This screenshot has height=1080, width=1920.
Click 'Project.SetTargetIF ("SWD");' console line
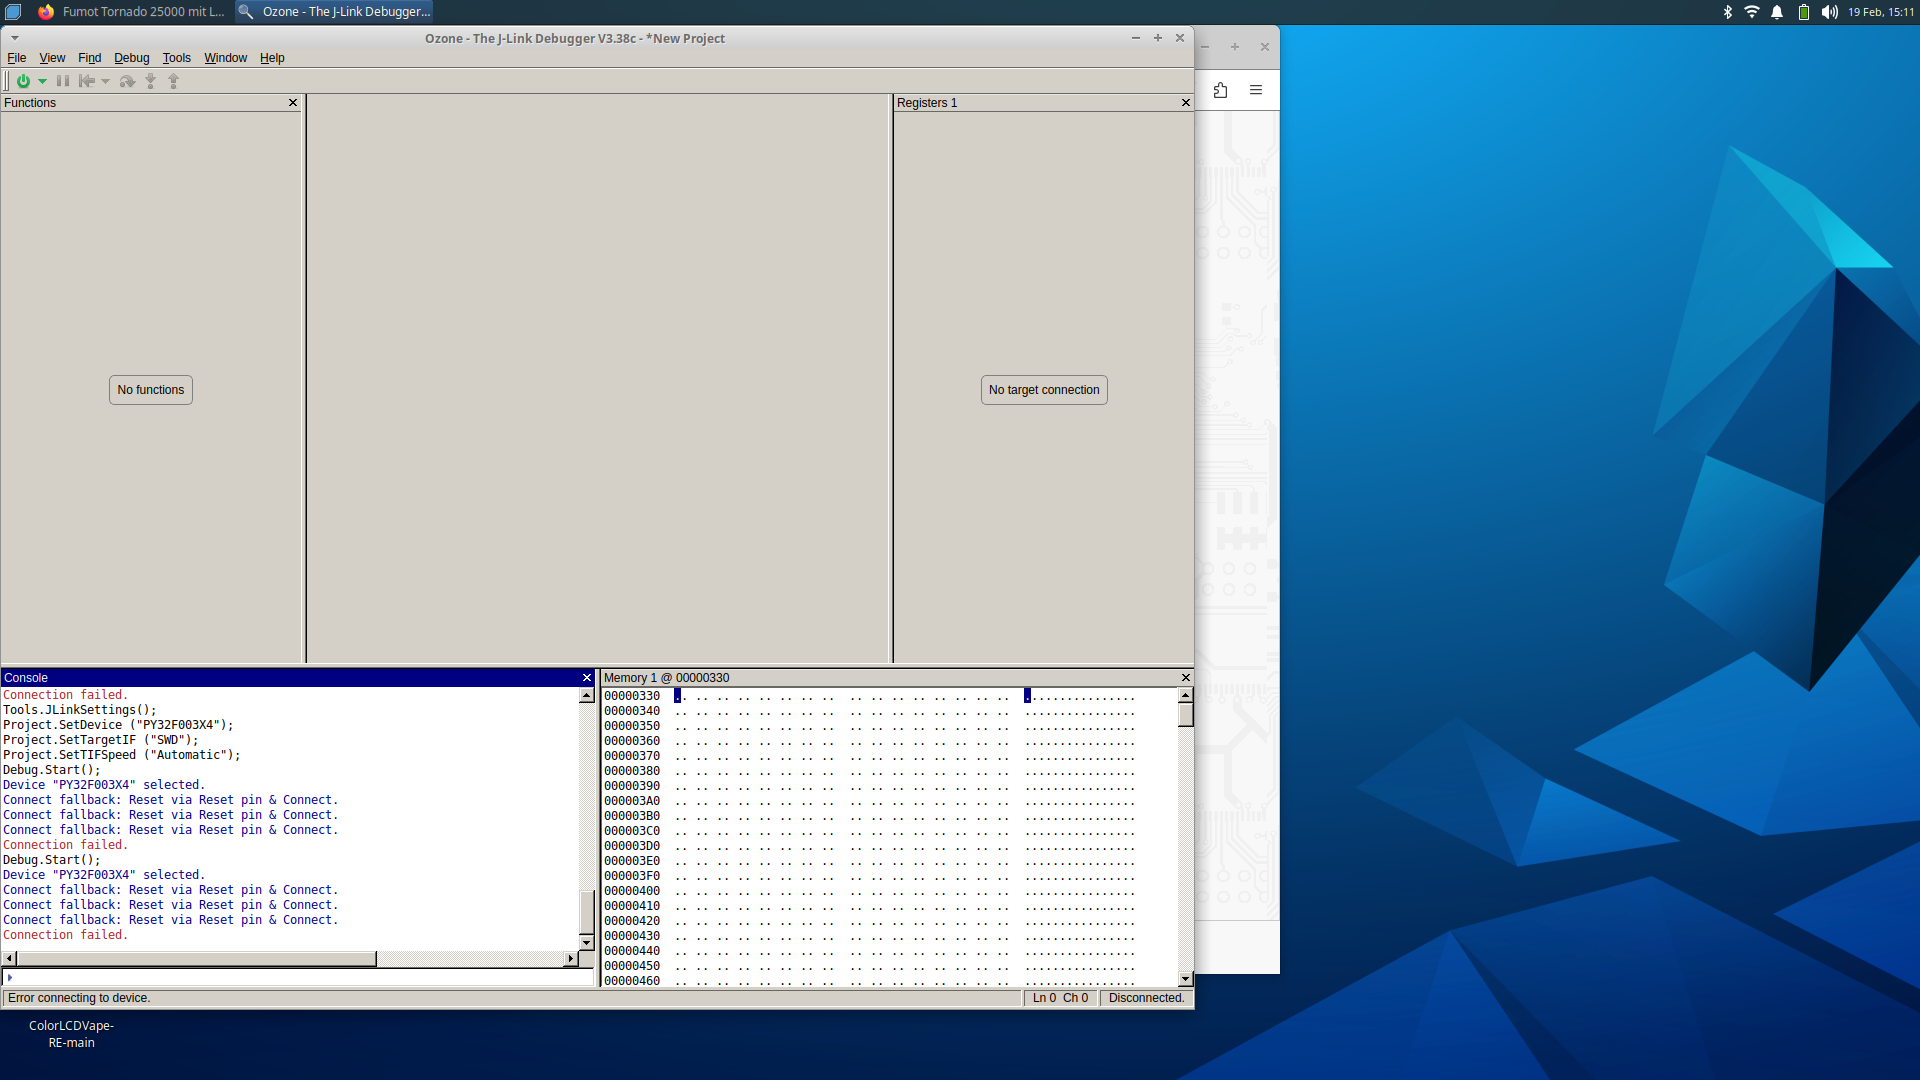tap(101, 740)
